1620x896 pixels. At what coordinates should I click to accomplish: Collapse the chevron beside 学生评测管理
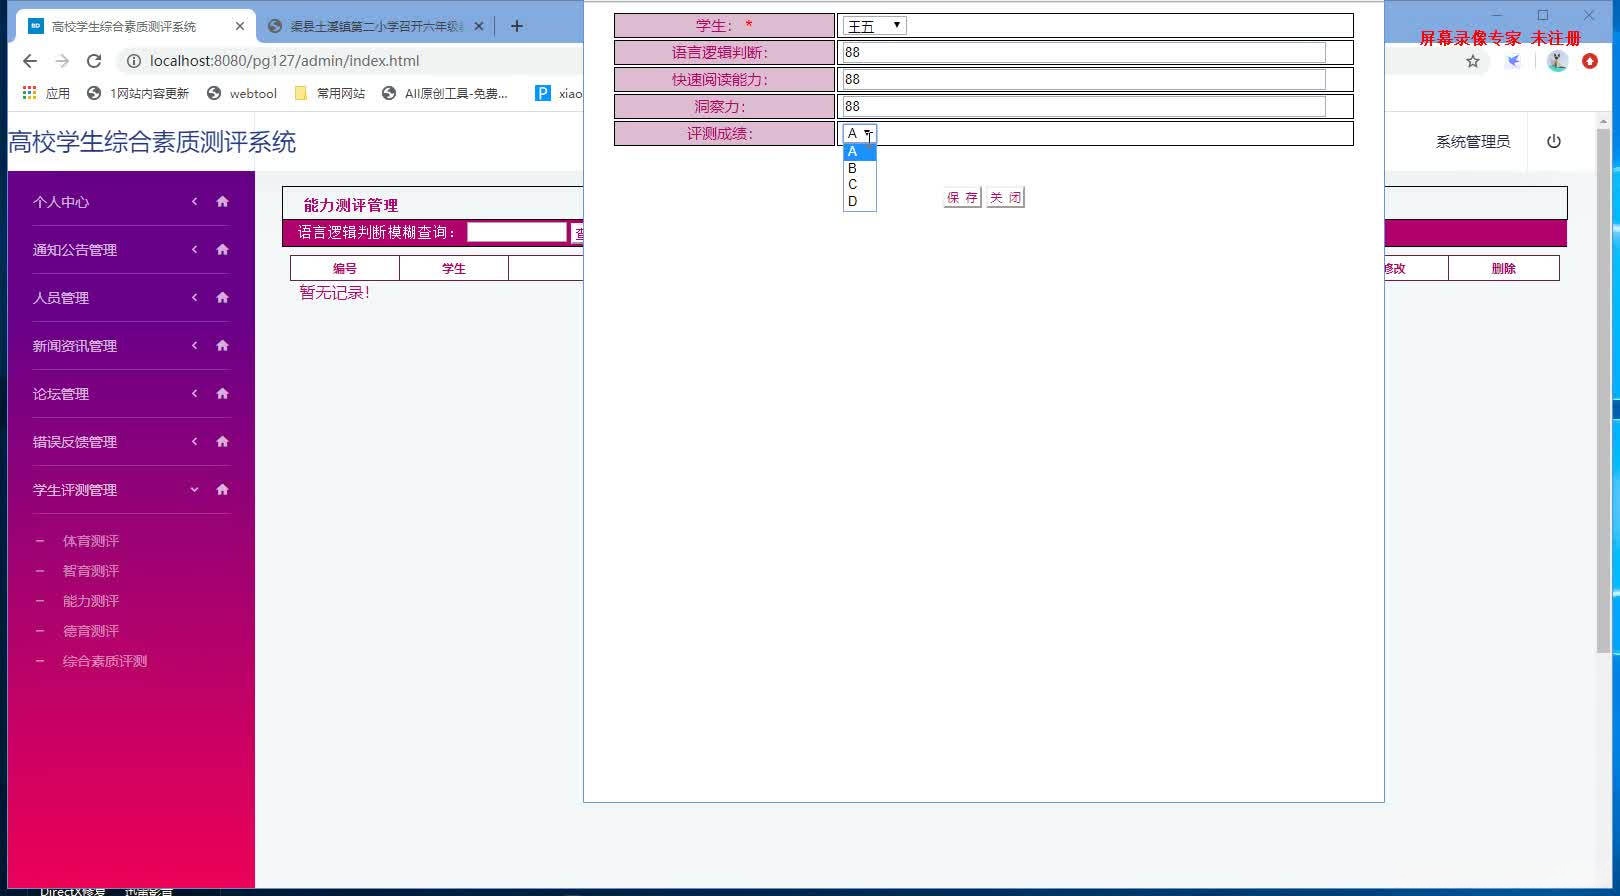tap(194, 489)
